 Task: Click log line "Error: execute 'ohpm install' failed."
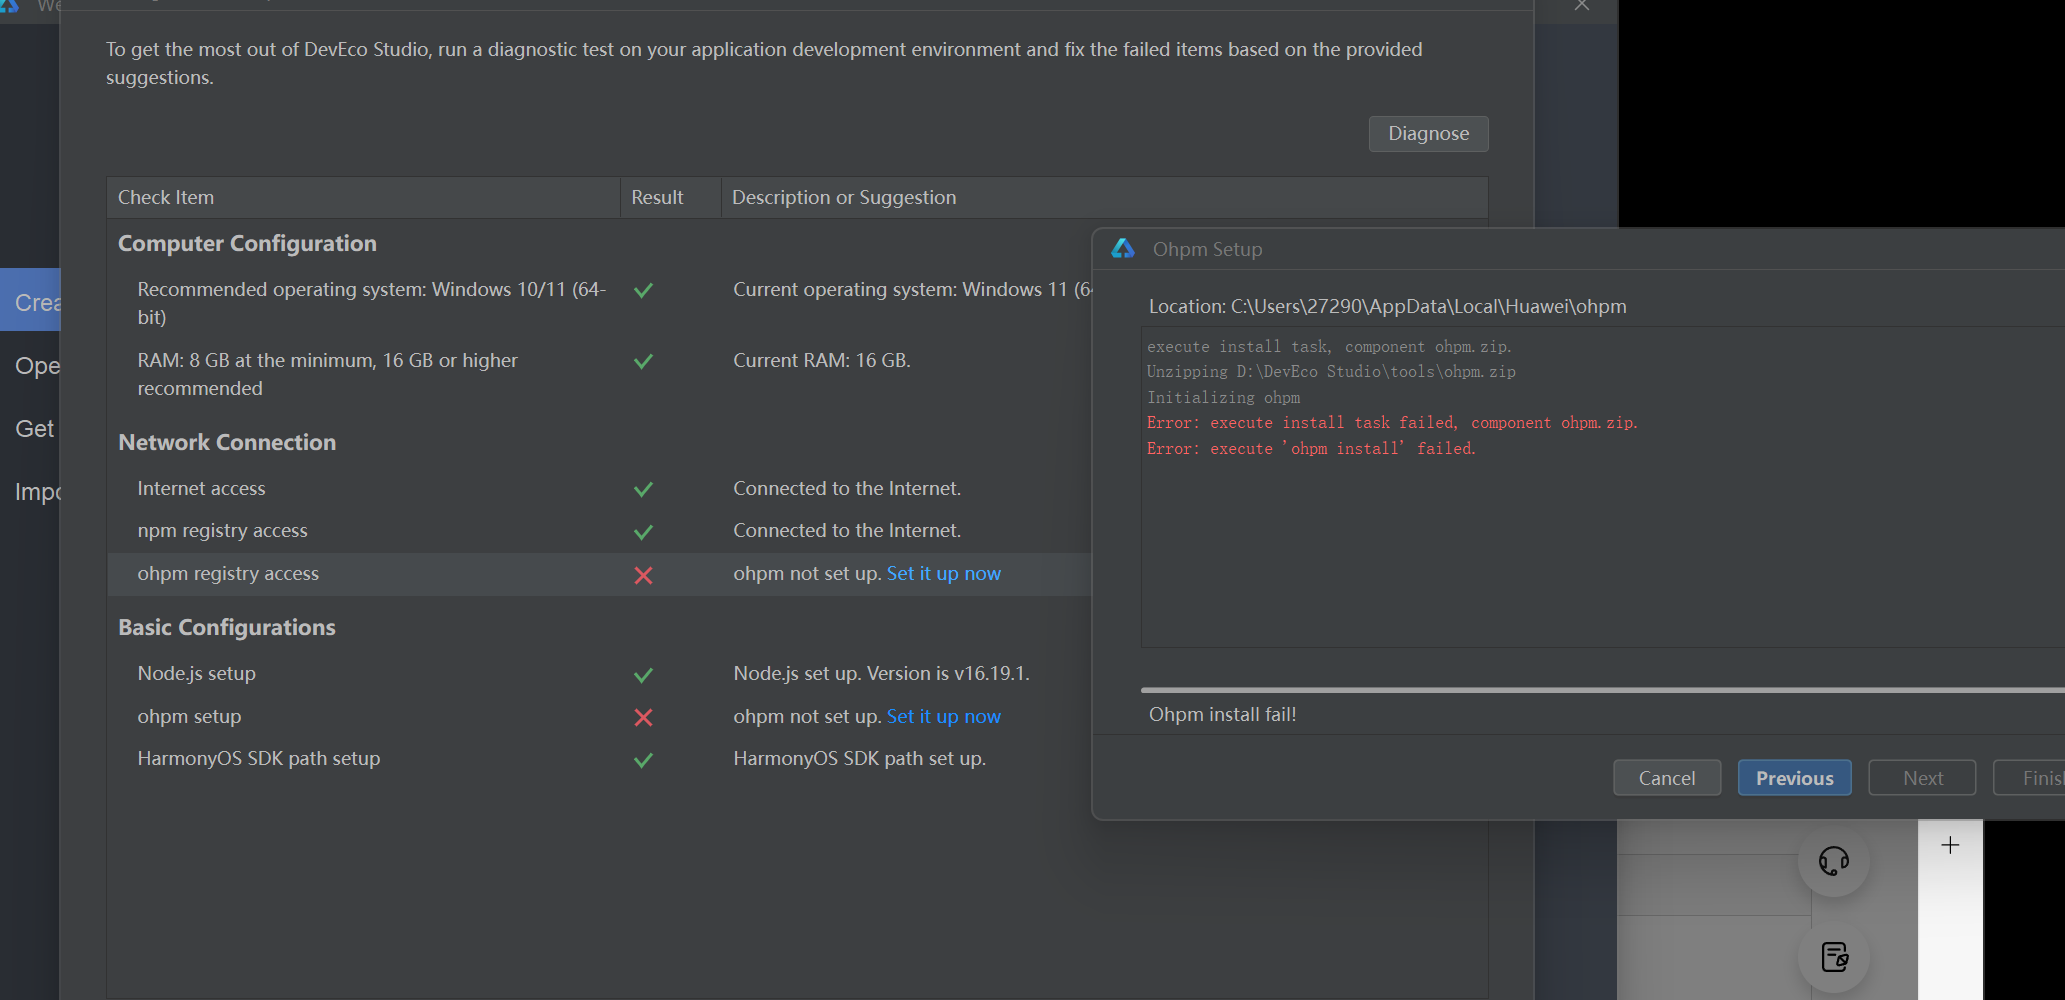pos(1311,449)
